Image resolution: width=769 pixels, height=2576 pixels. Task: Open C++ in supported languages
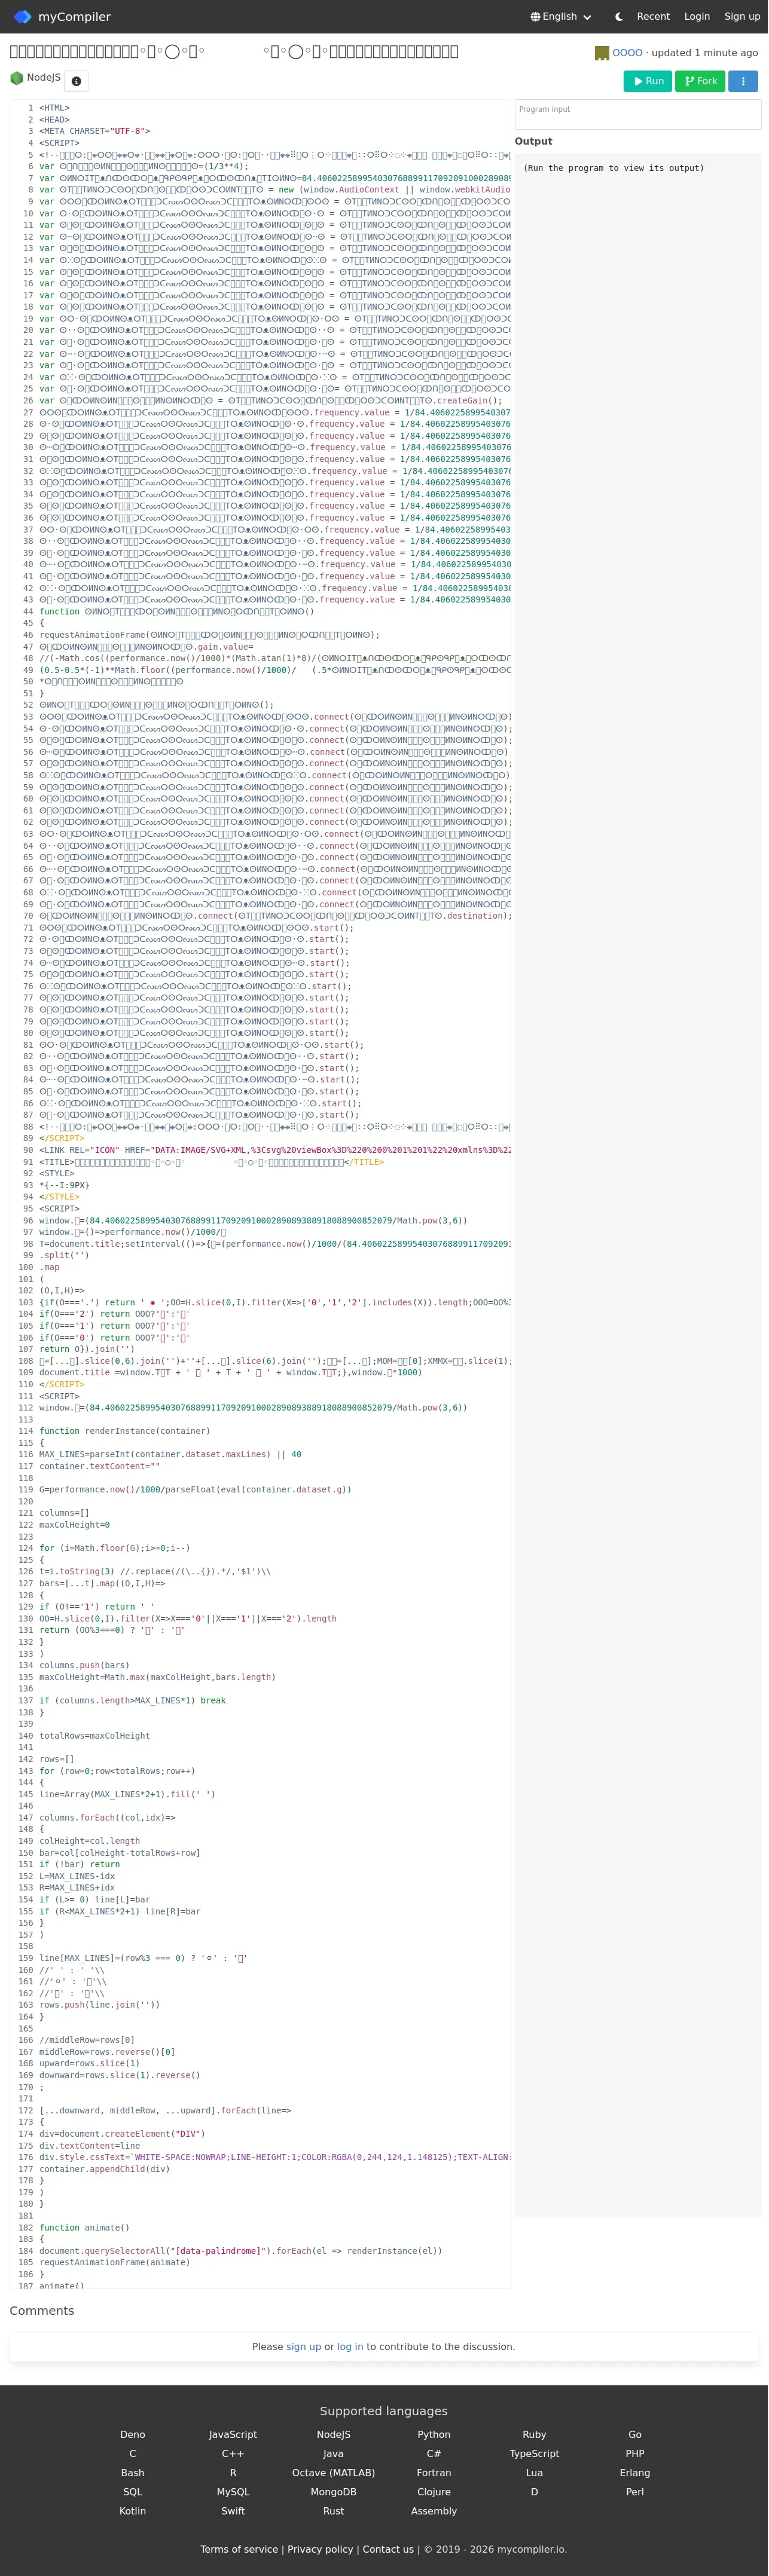(x=233, y=2453)
